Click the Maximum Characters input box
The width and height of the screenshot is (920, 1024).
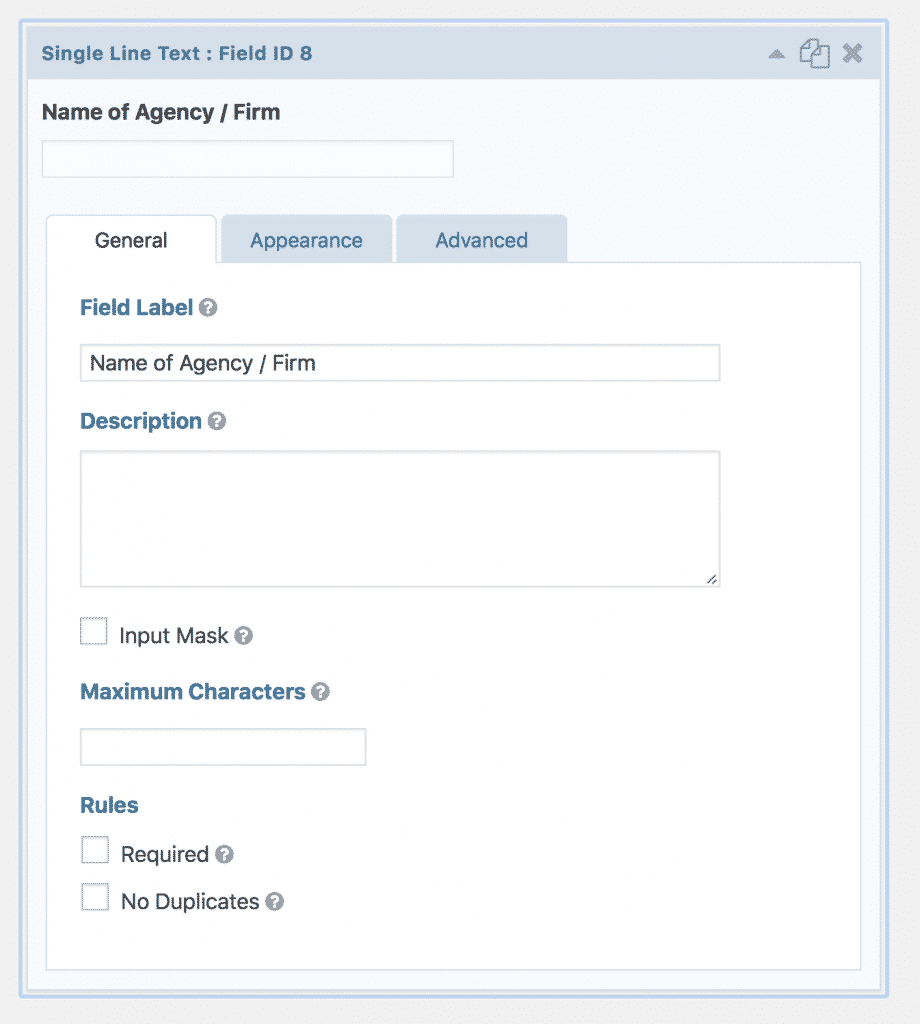click(223, 746)
